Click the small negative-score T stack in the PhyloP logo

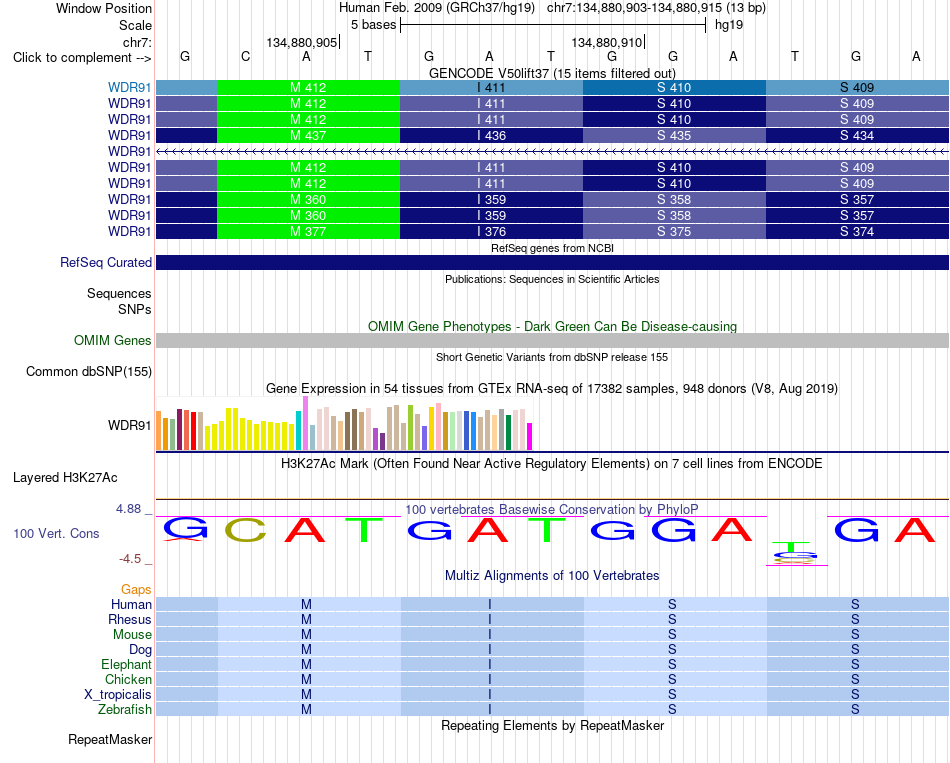(x=796, y=553)
